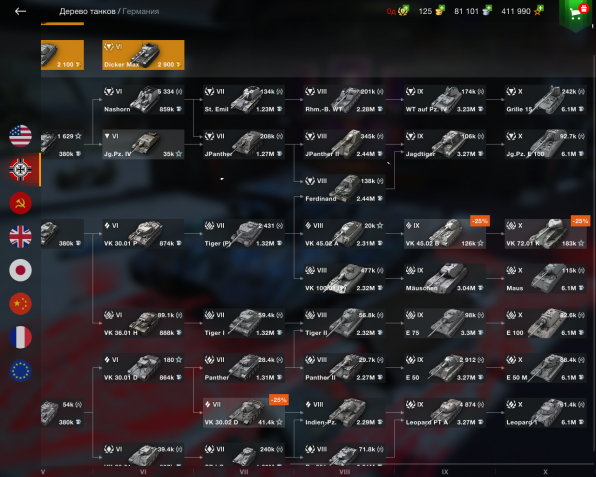Screen dimensions: 596x477
Task: Choose the Leopard 1 tier X node
Action: tap(545, 413)
